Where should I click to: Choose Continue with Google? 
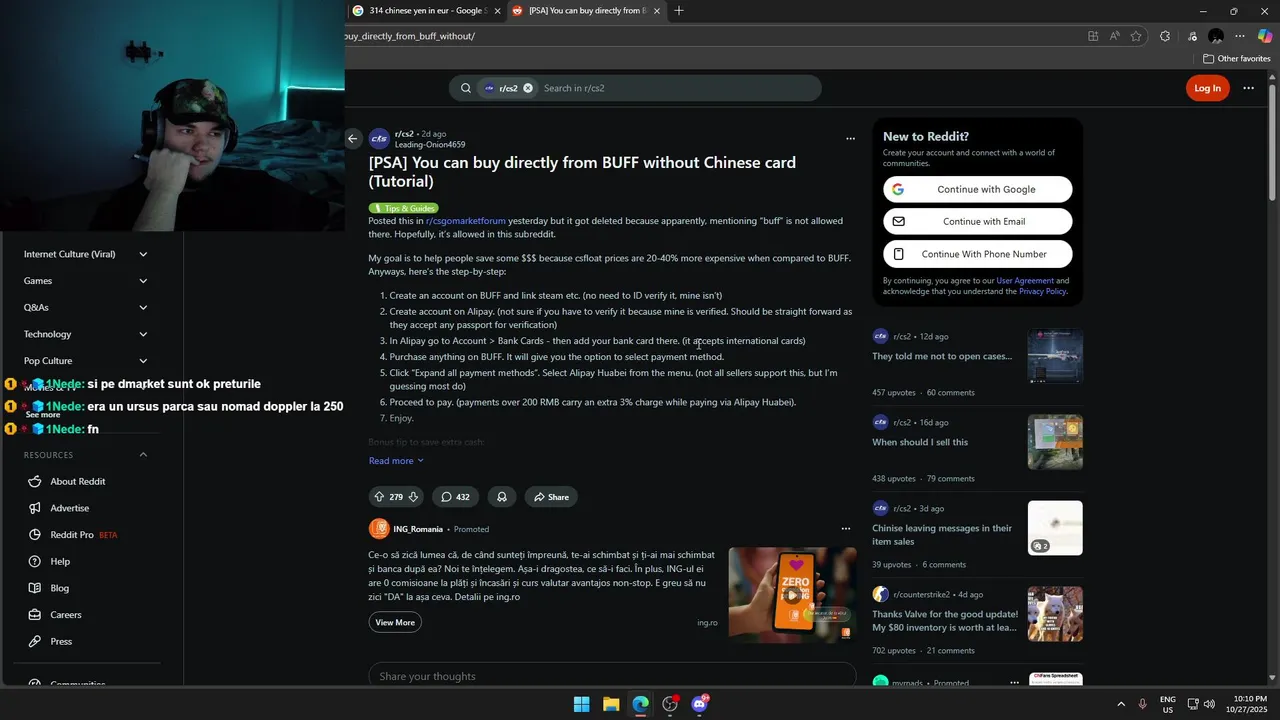tap(978, 189)
